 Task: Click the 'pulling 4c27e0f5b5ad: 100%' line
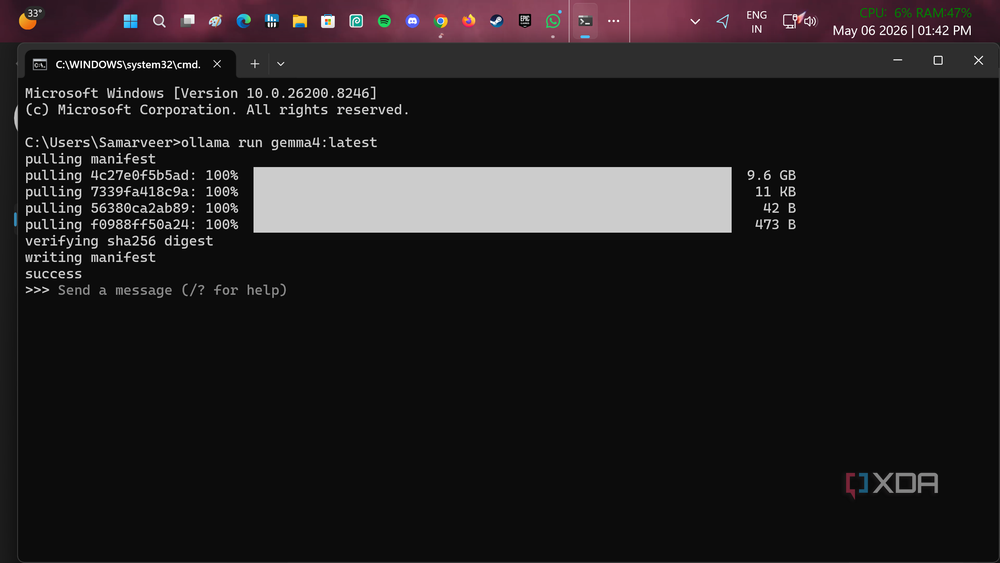pos(131,175)
